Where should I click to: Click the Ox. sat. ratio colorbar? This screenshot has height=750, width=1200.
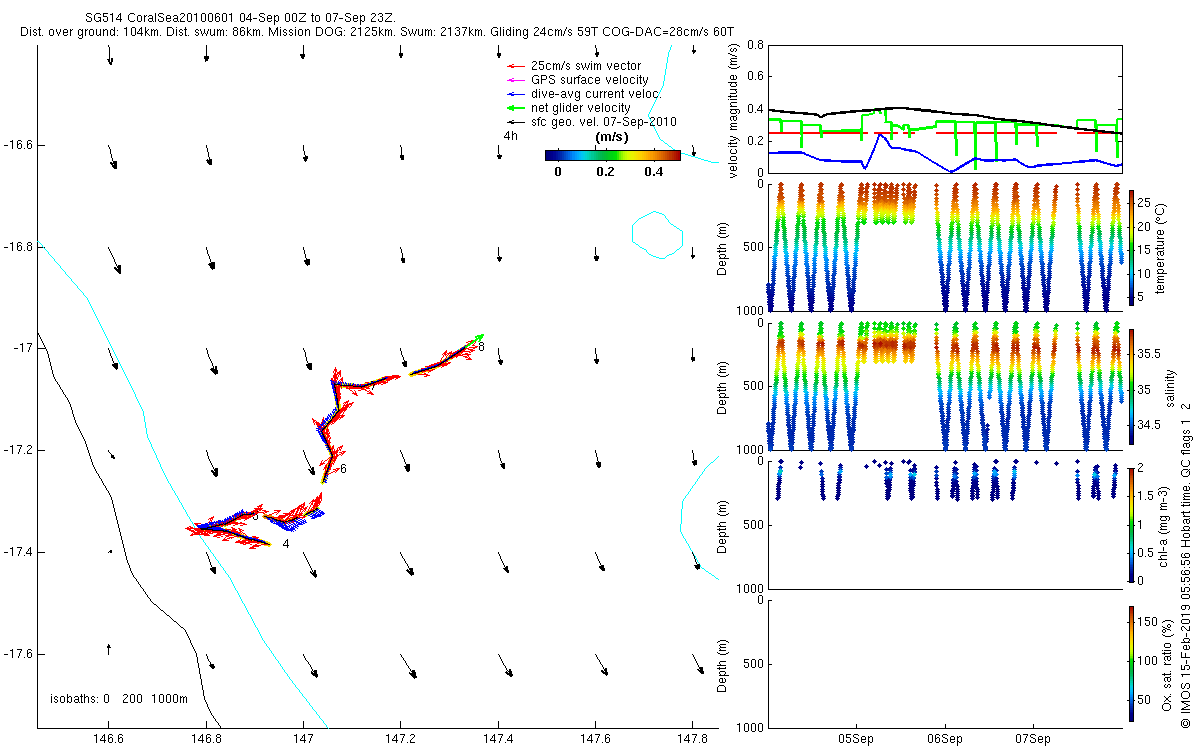click(1131, 663)
